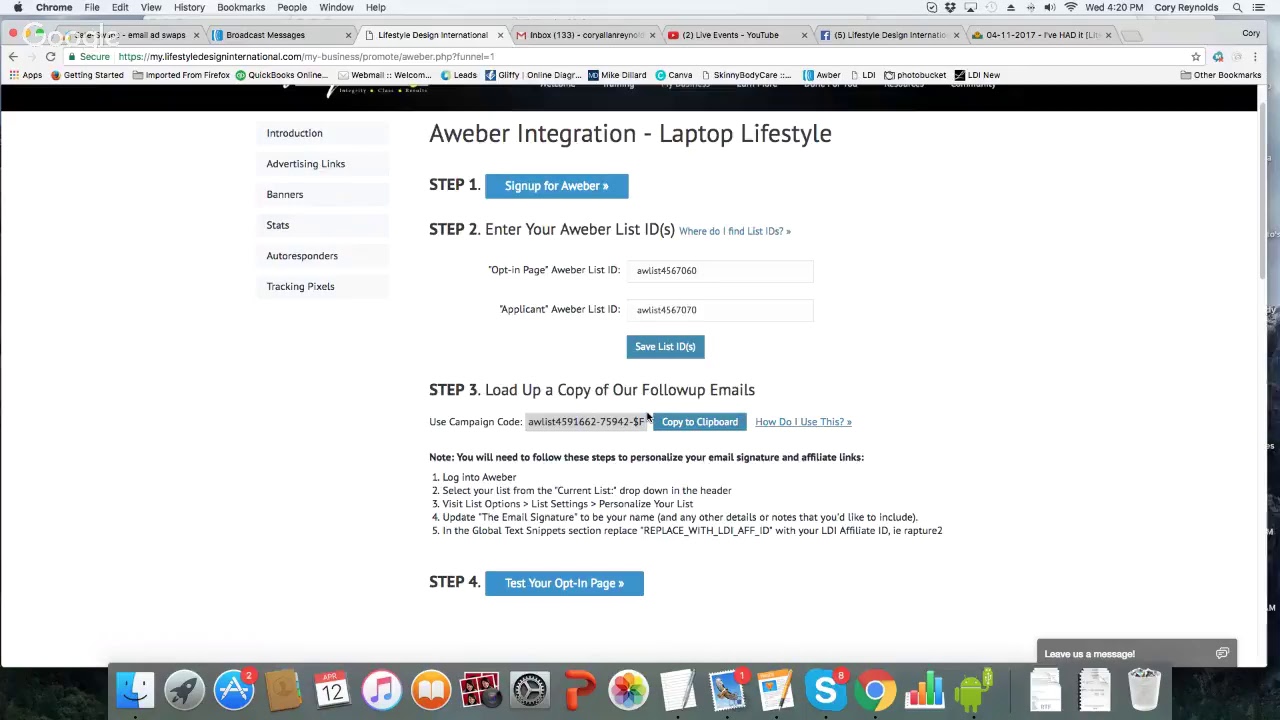
Task: Open TextEdit from the dock
Action: coord(677,690)
